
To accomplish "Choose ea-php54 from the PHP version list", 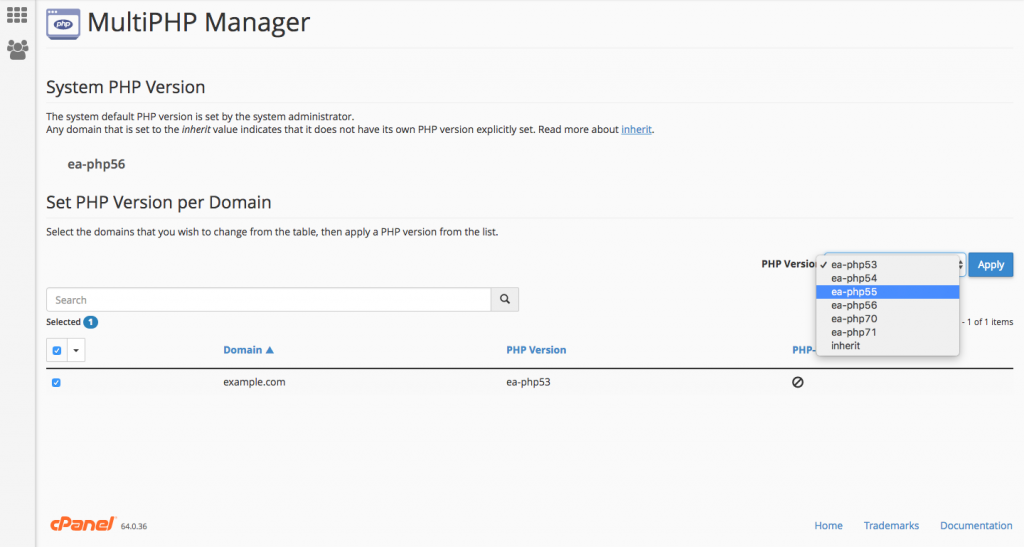I will point(888,278).
